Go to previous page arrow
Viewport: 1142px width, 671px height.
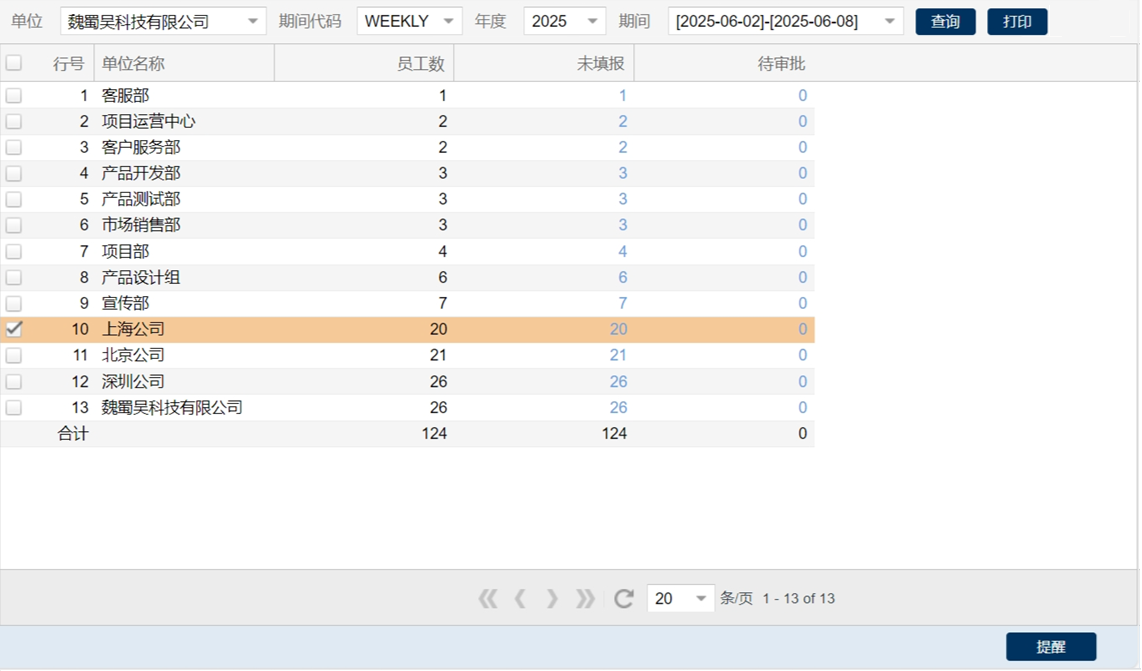pyautogui.click(x=520, y=598)
